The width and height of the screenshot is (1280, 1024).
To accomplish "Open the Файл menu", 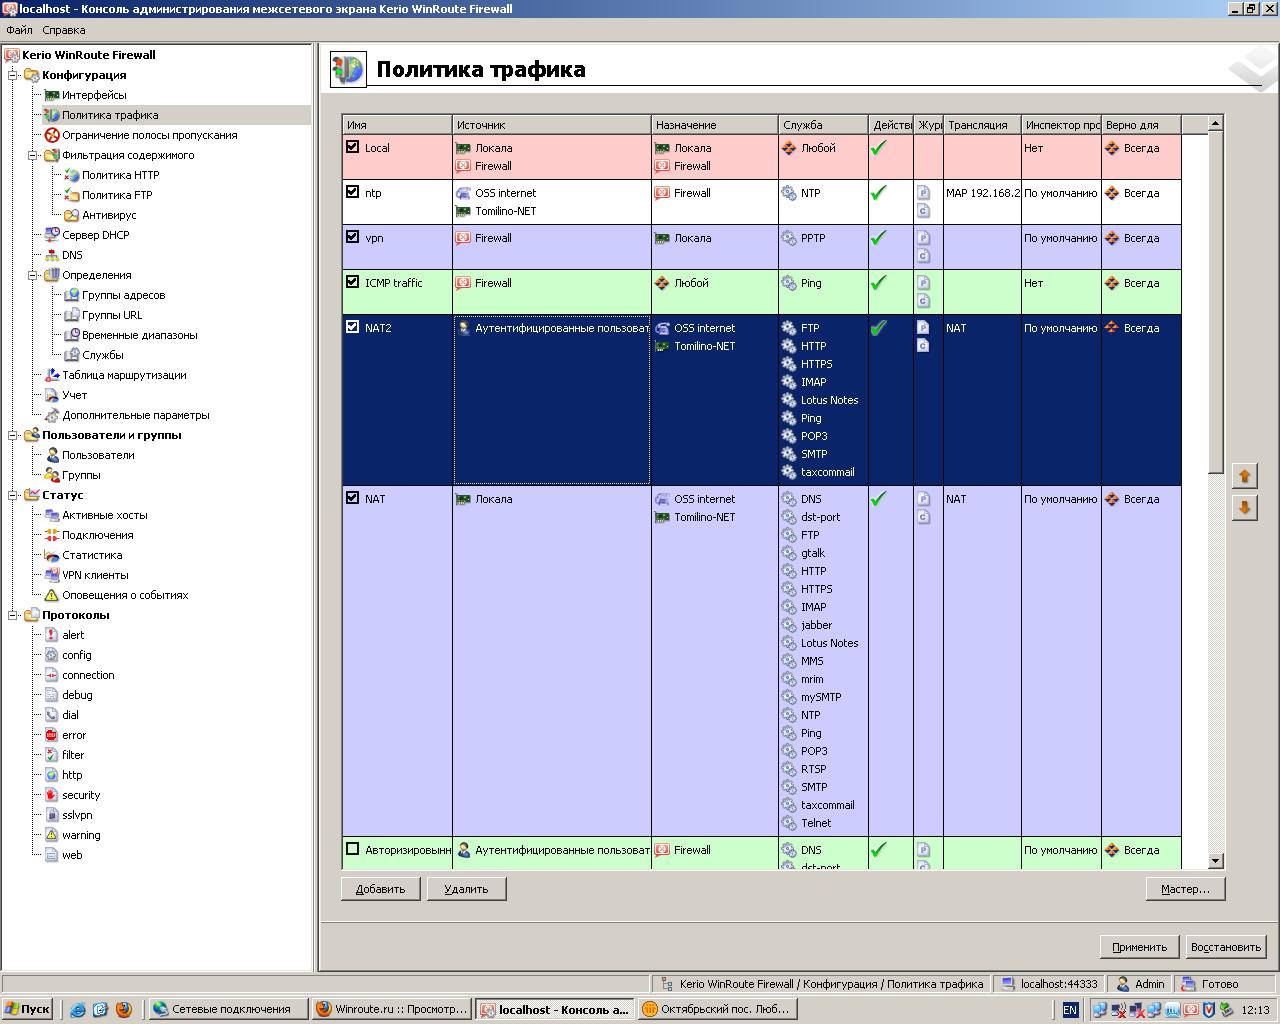I will point(19,30).
